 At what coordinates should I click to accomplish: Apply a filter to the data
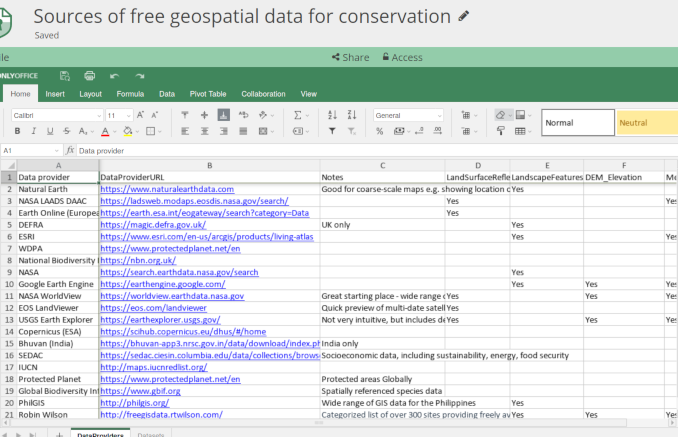(332, 131)
